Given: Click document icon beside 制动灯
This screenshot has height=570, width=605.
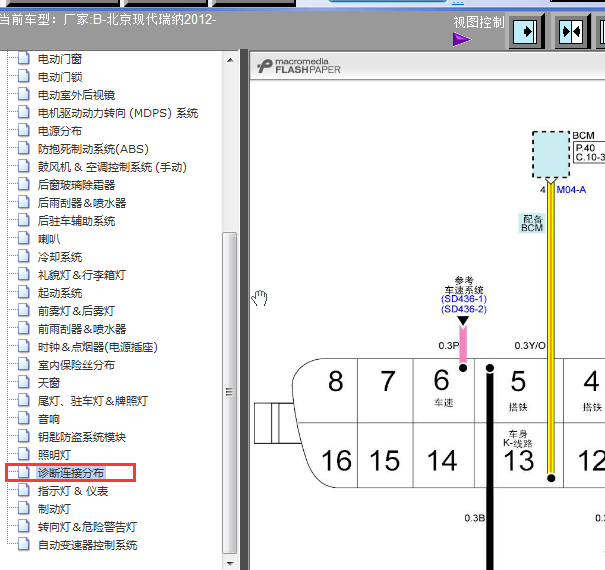Looking at the screenshot, I should pyautogui.click(x=24, y=508).
